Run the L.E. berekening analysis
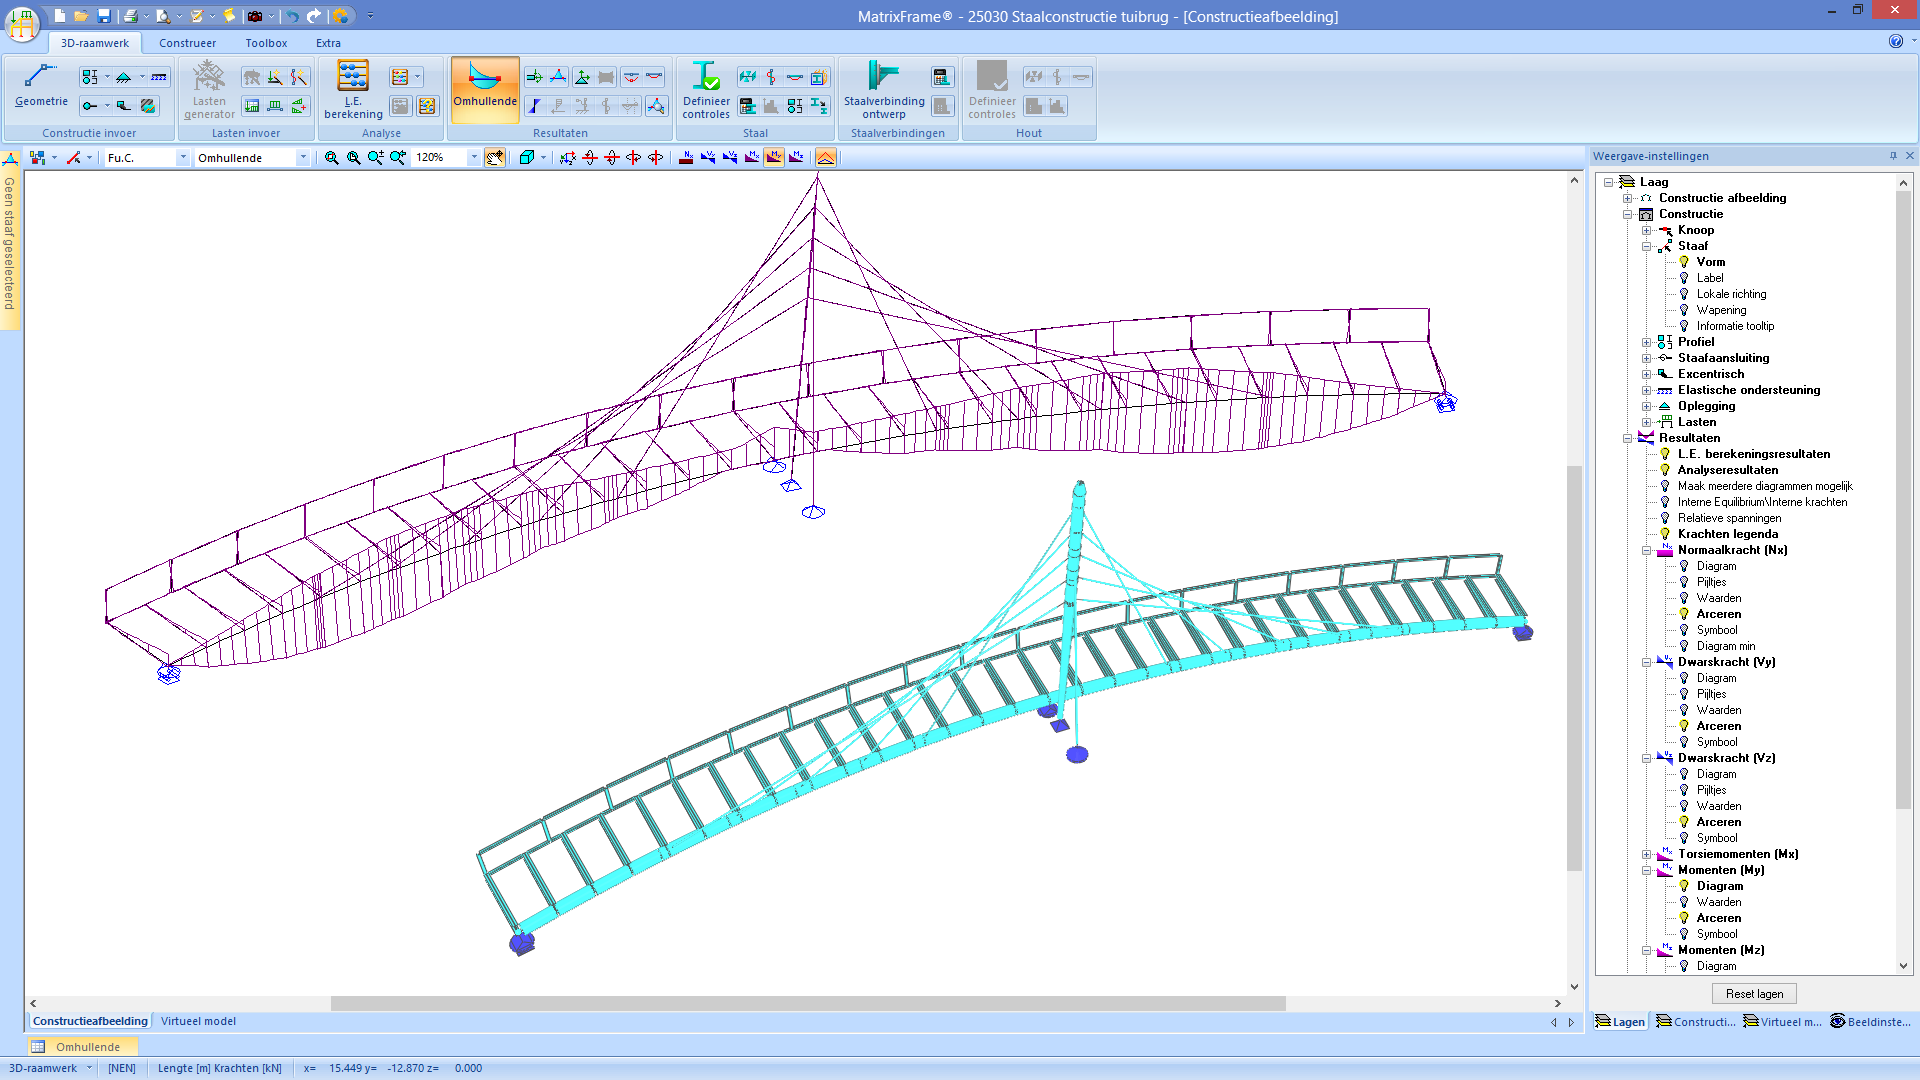1920x1080 pixels. pos(353,90)
